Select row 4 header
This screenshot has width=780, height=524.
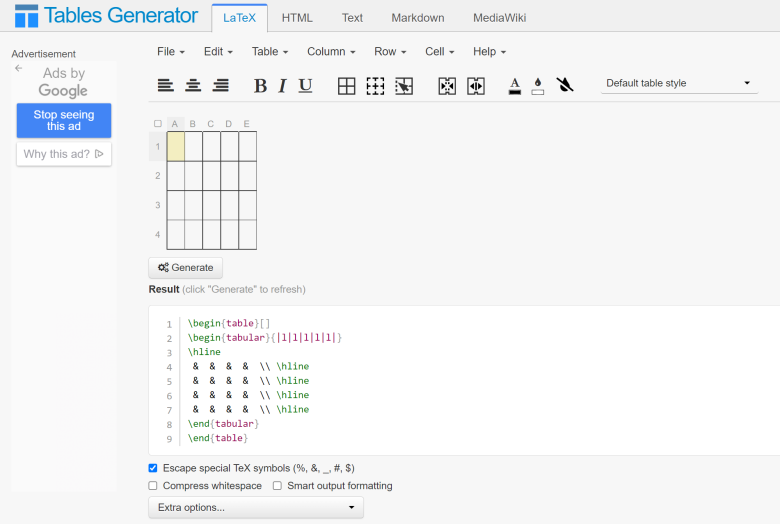tap(158, 234)
